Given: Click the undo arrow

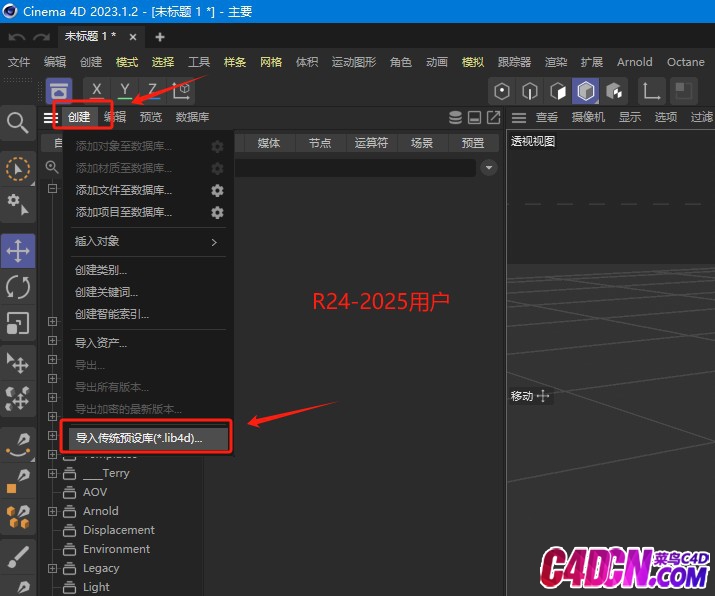Looking at the screenshot, I should 17,37.
